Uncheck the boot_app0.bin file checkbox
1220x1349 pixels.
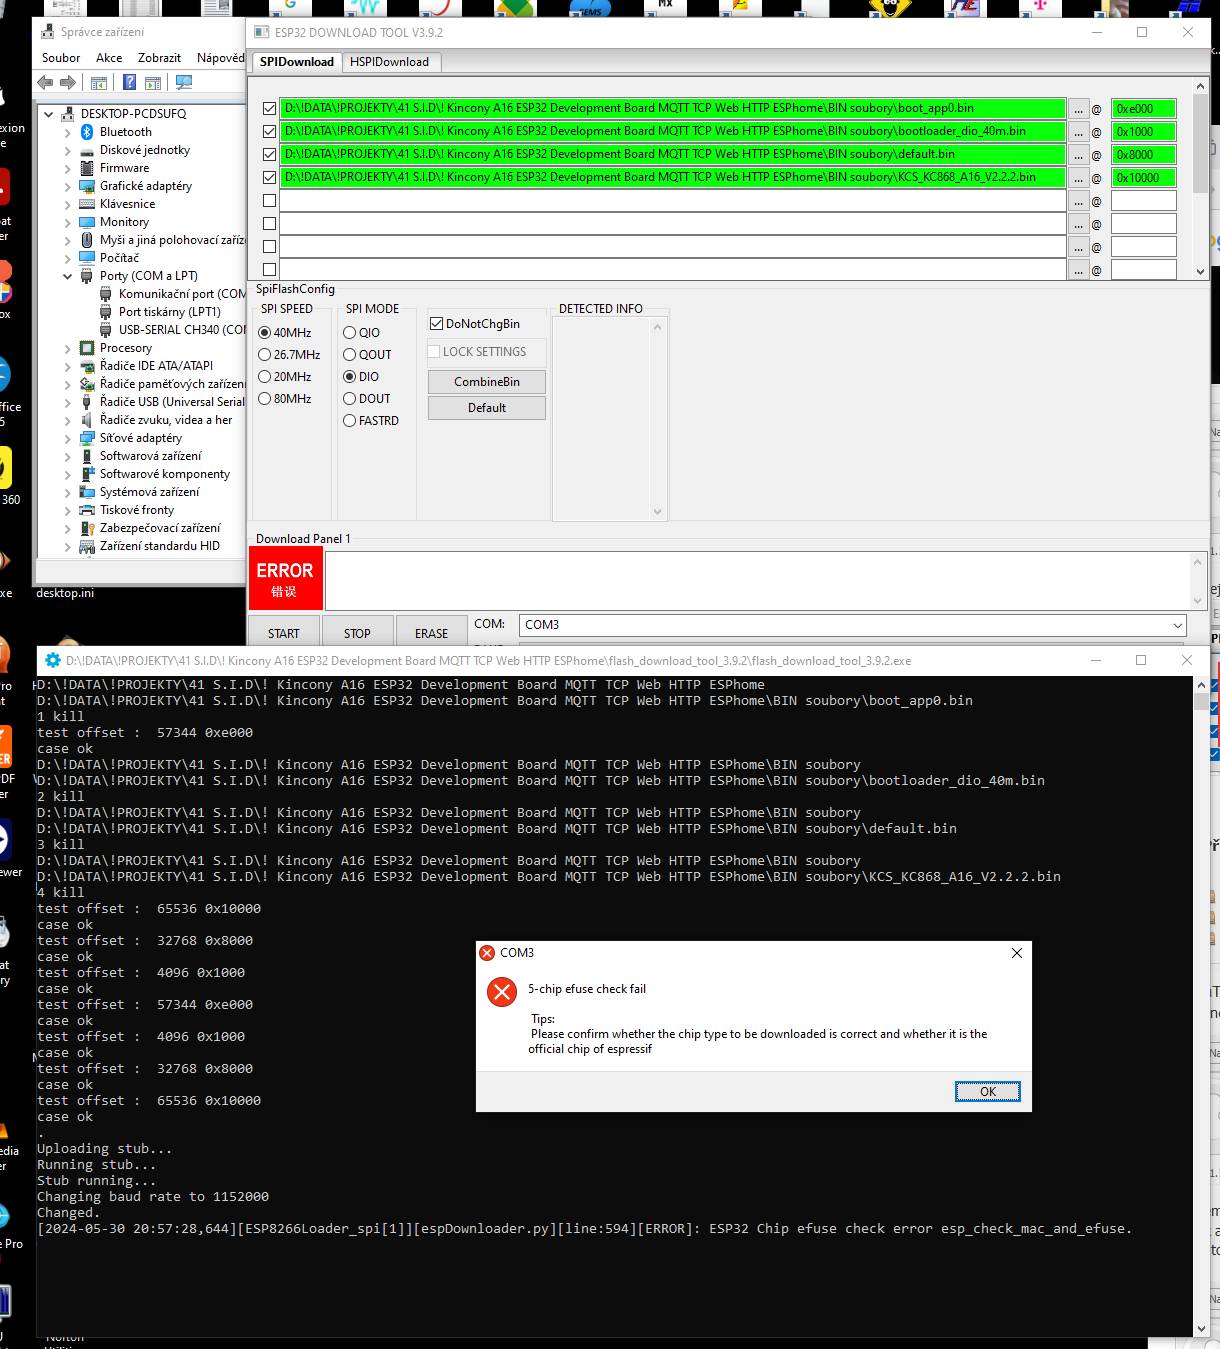(269, 108)
